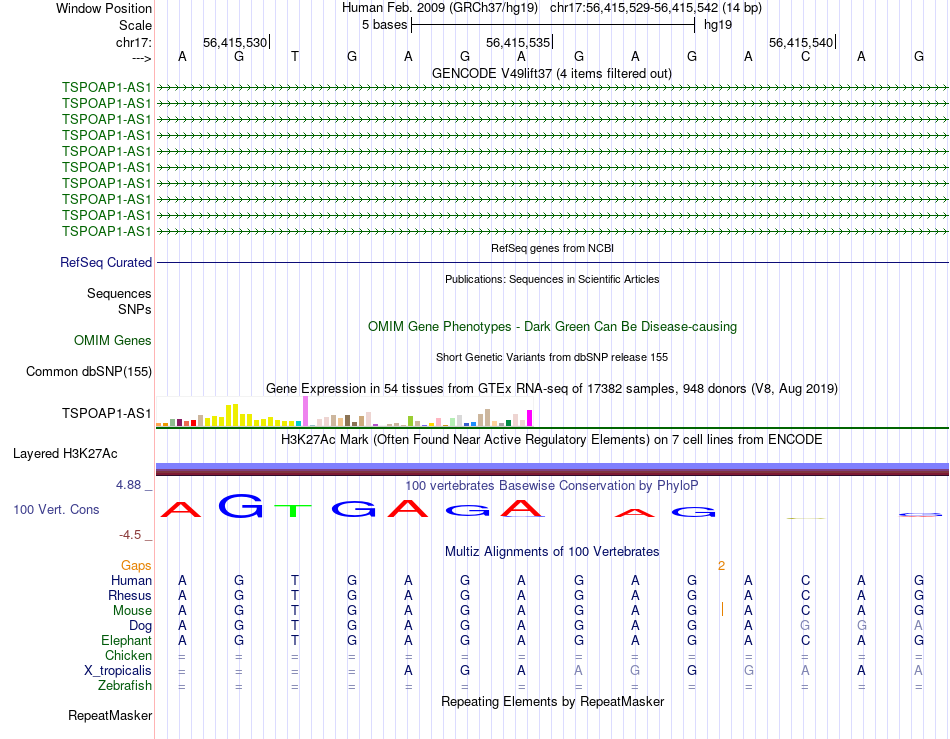The height and width of the screenshot is (739, 950).
Task: Click the Human species label
Action: [x=131, y=580]
